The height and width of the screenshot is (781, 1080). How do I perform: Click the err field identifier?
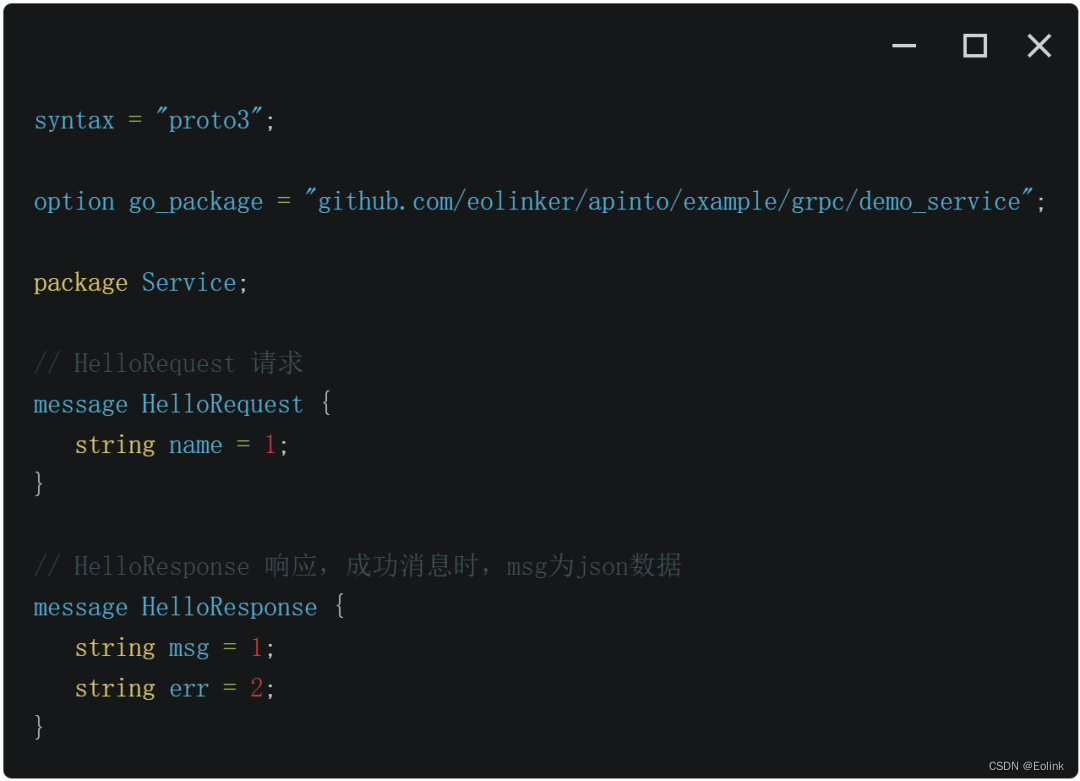click(x=189, y=688)
